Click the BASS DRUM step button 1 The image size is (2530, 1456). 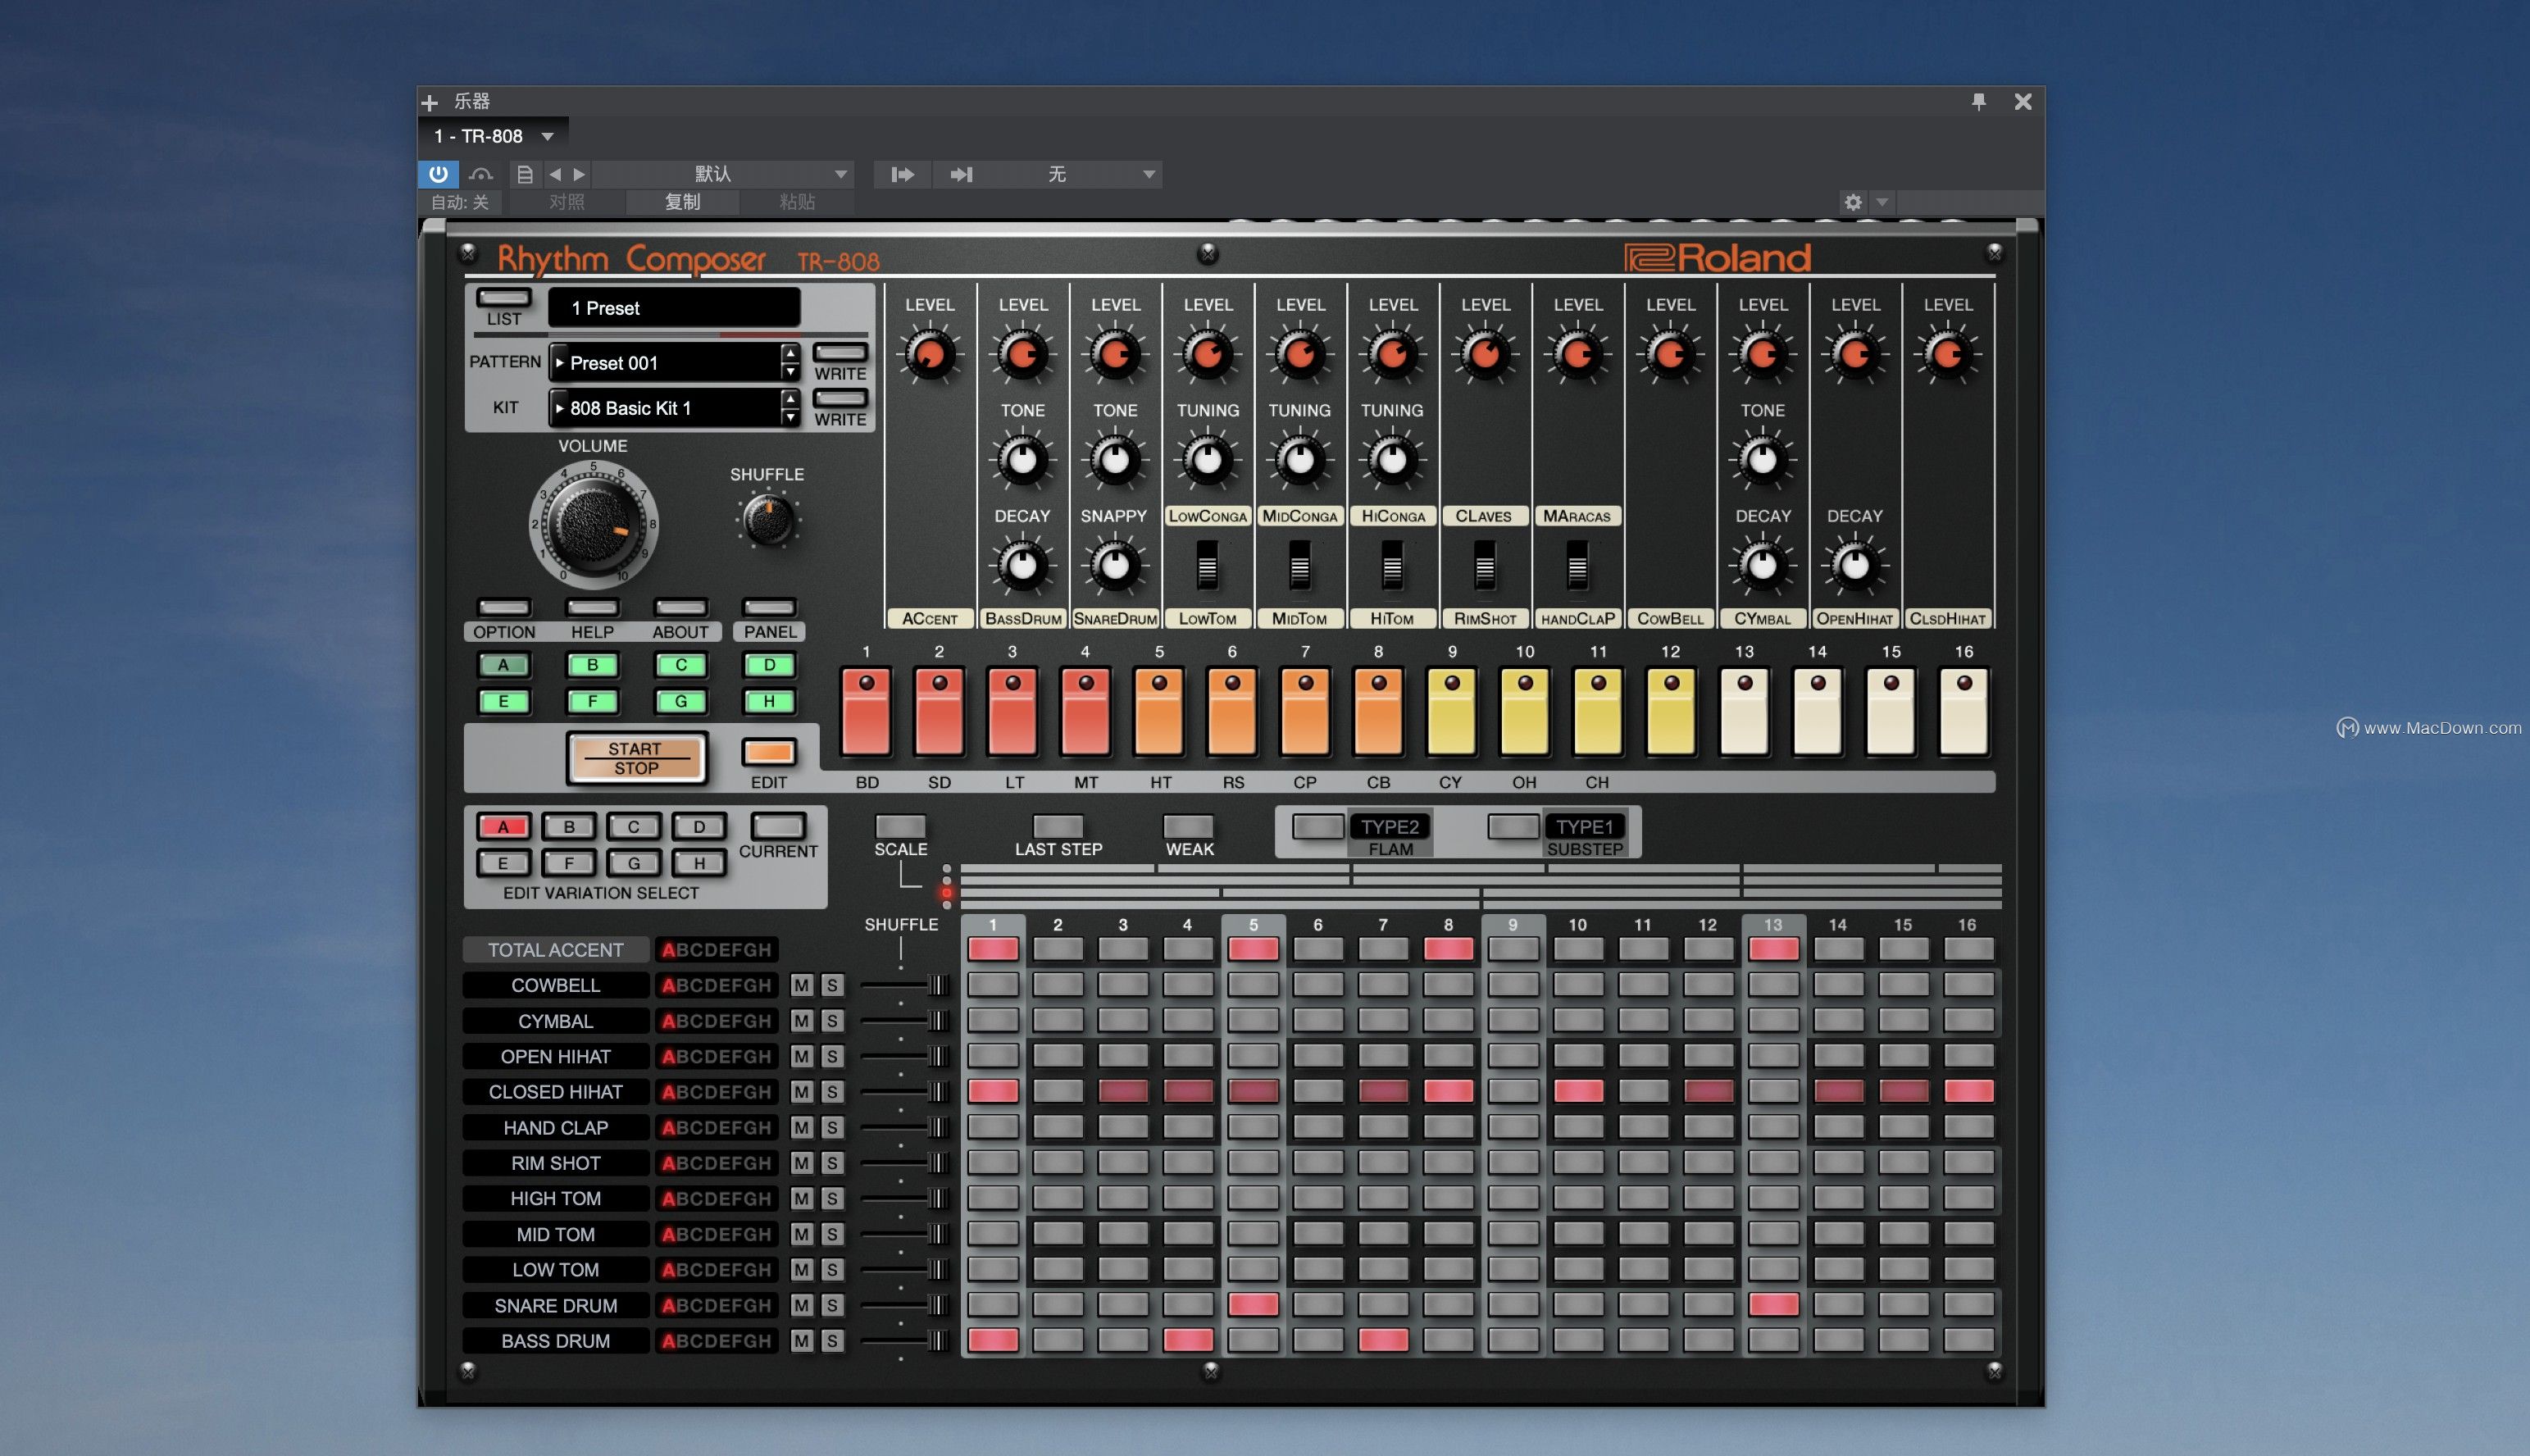pos(992,1338)
